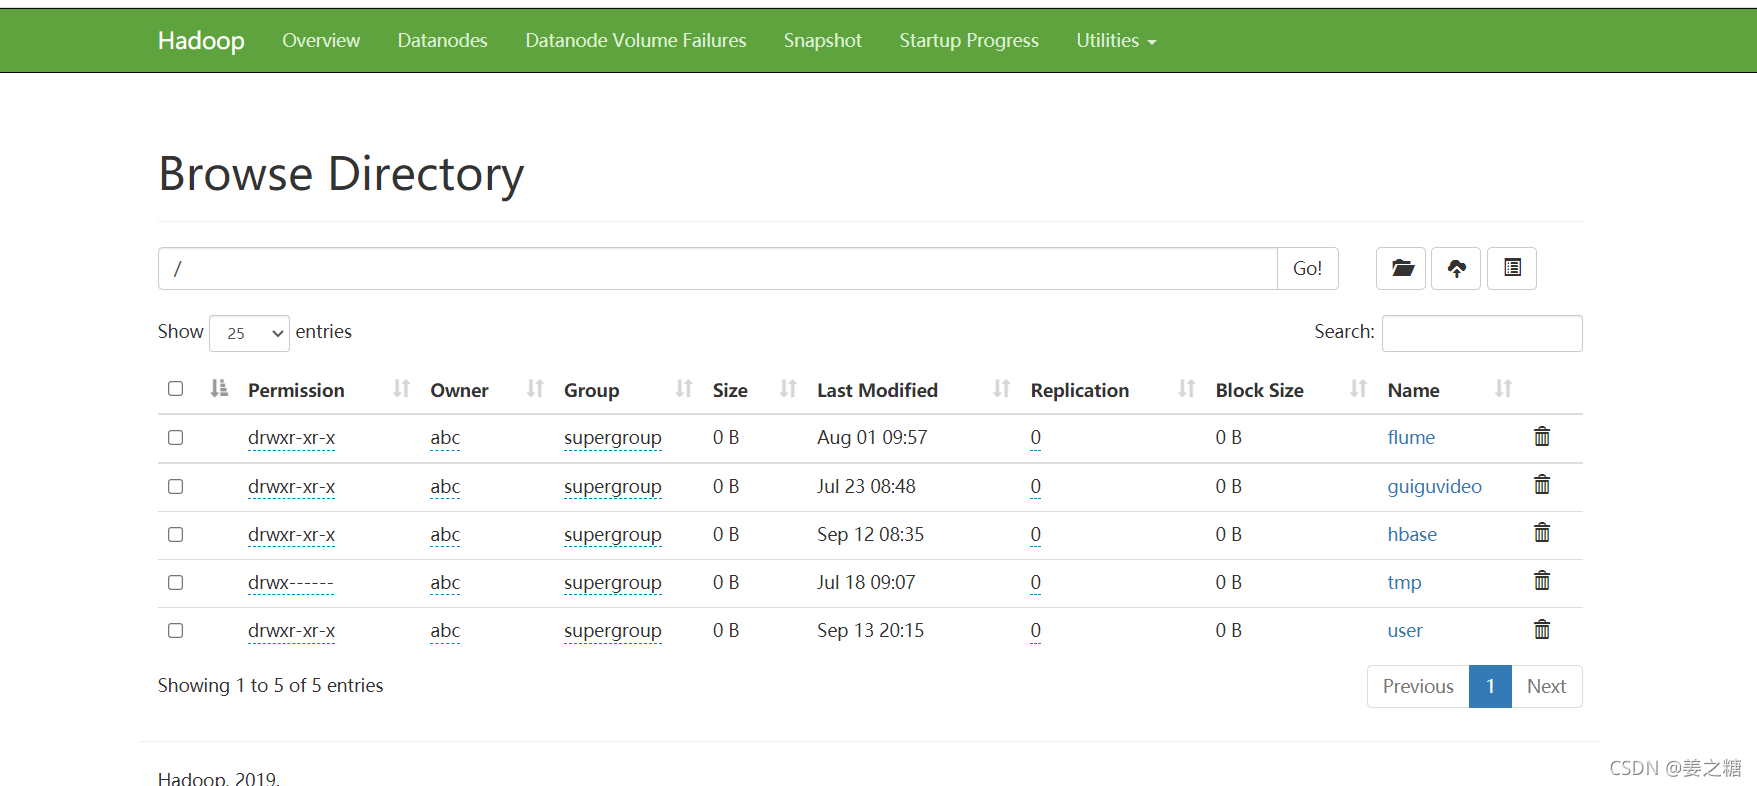The image size is (1757, 786).
Task: Open the Datanodes tab
Action: tap(442, 40)
